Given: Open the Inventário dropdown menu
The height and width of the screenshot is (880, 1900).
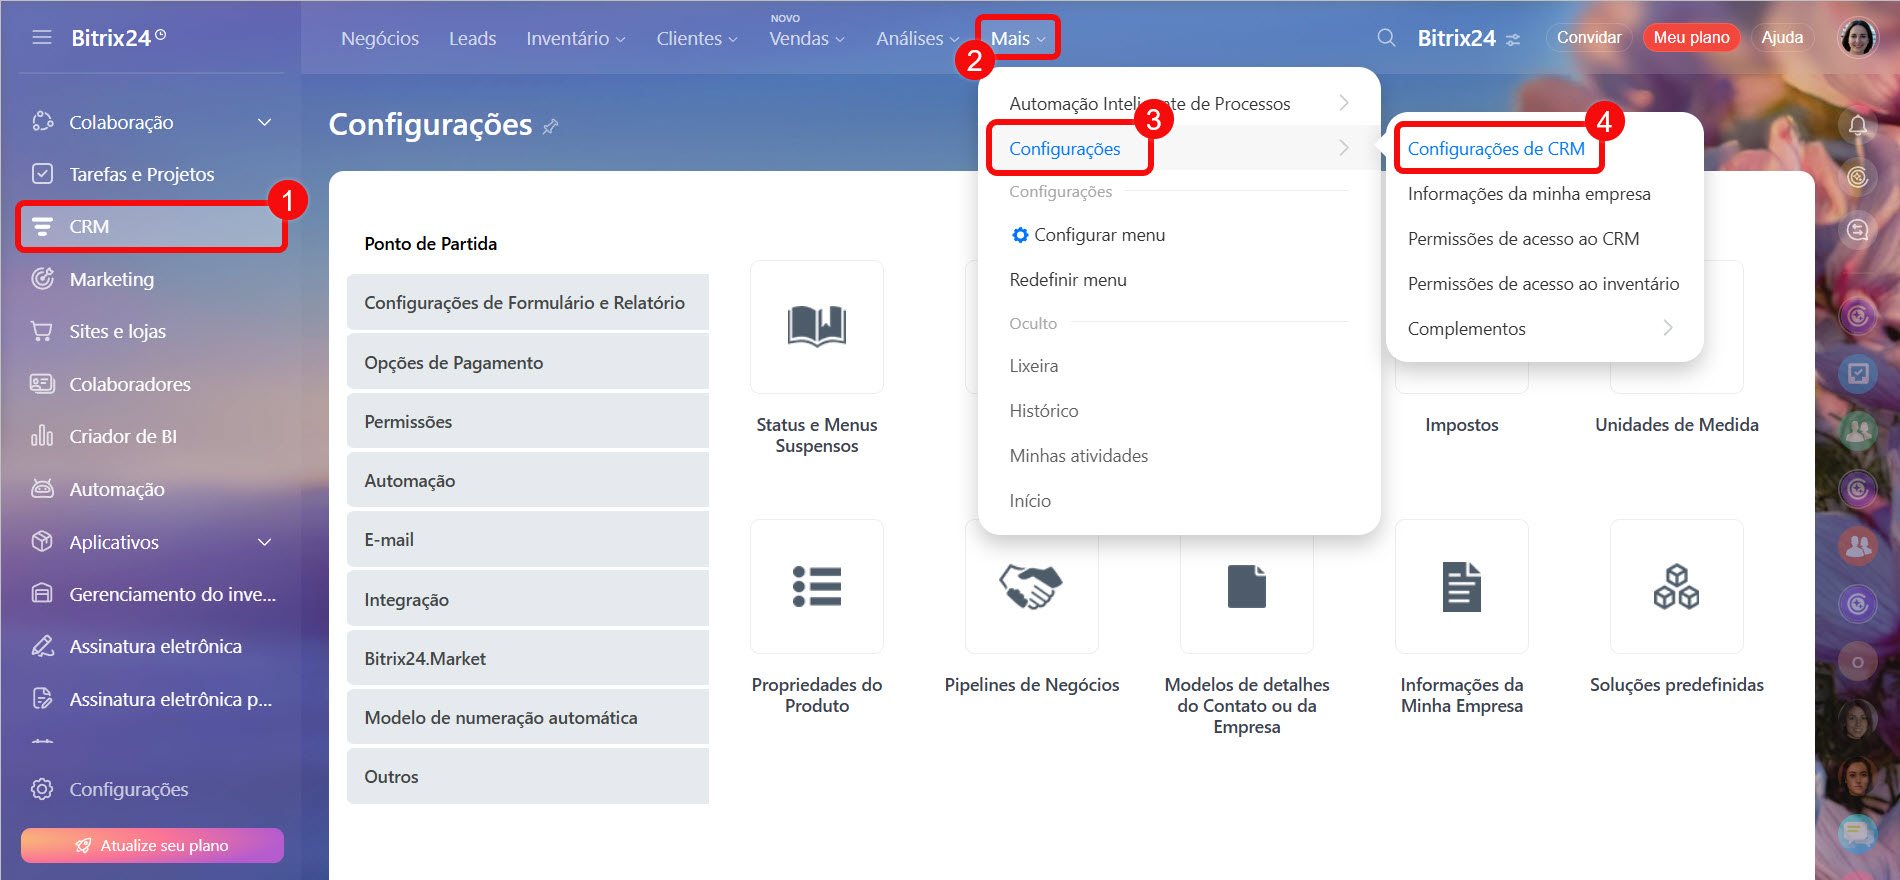Looking at the screenshot, I should pos(576,38).
